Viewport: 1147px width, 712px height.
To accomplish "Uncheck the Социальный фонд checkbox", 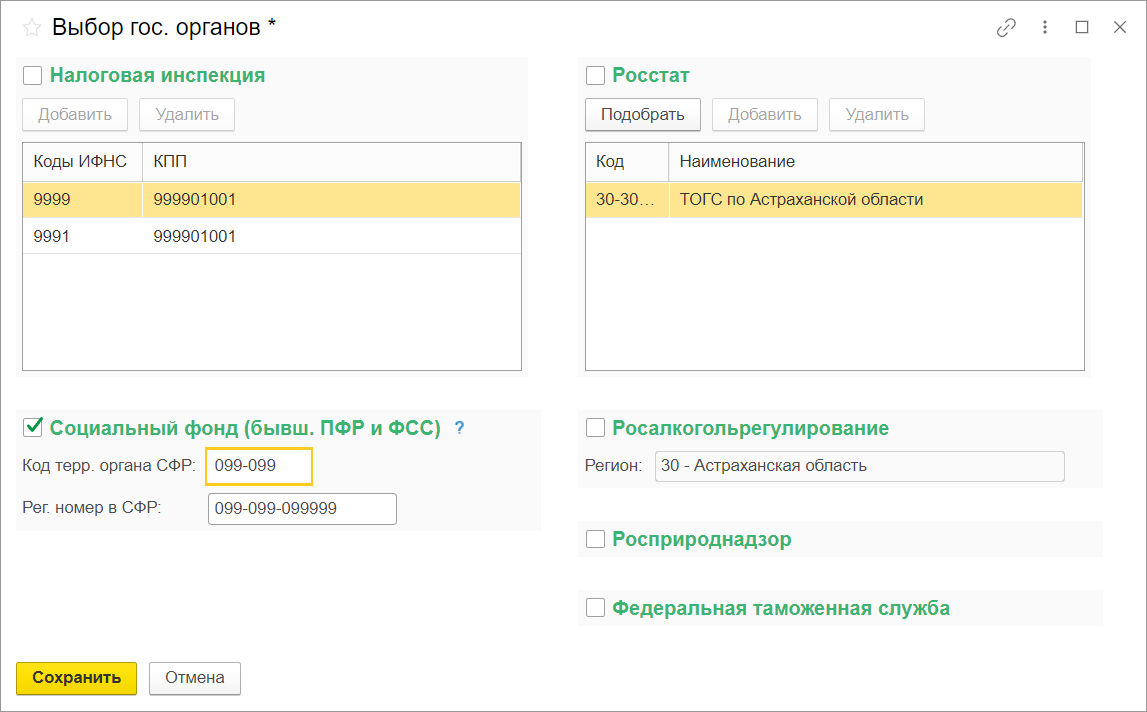I will (x=33, y=428).
